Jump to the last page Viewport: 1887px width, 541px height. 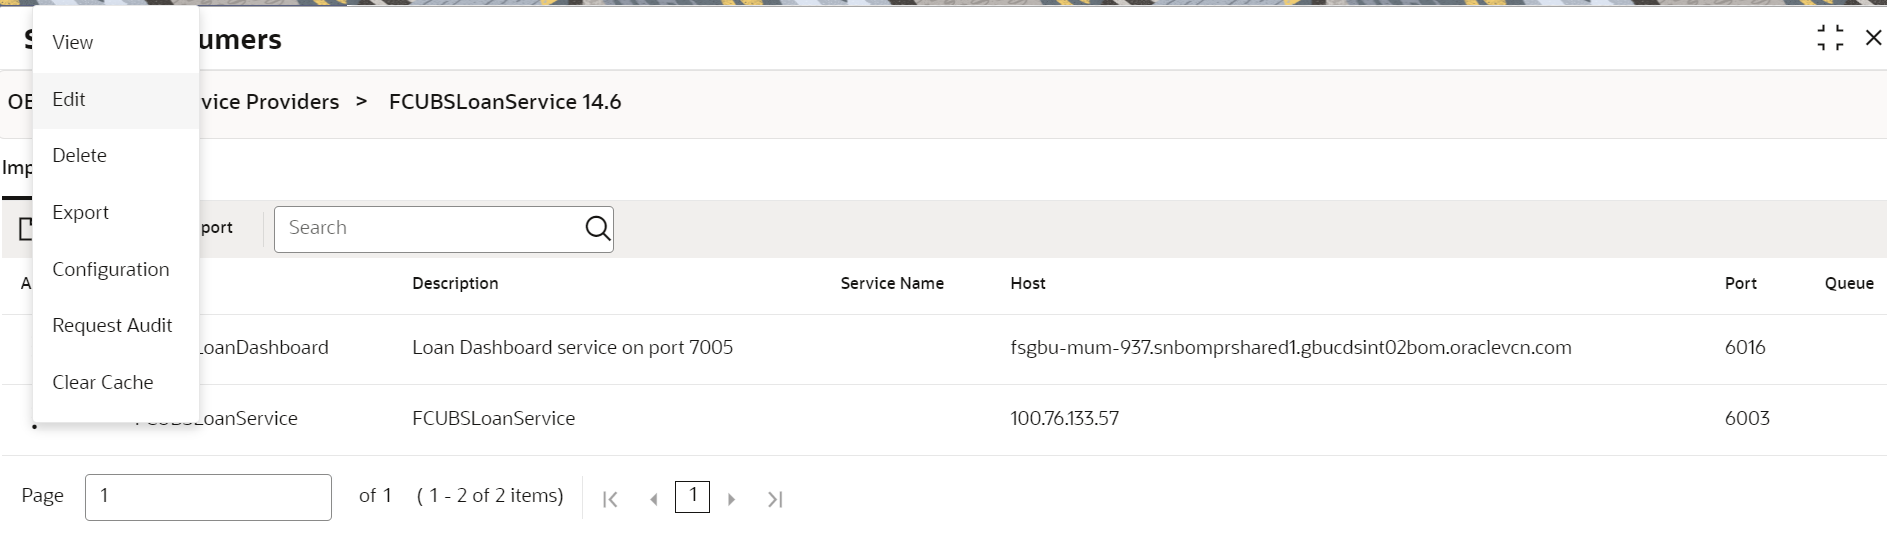[775, 499]
